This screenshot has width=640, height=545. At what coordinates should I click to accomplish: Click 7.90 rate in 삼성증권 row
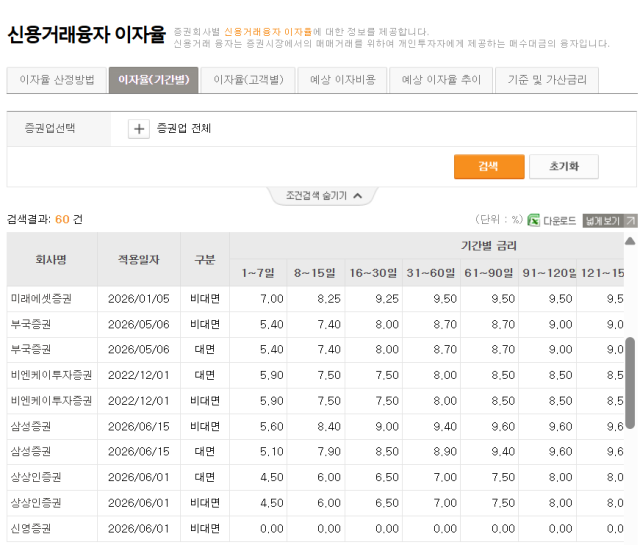[x=329, y=452]
